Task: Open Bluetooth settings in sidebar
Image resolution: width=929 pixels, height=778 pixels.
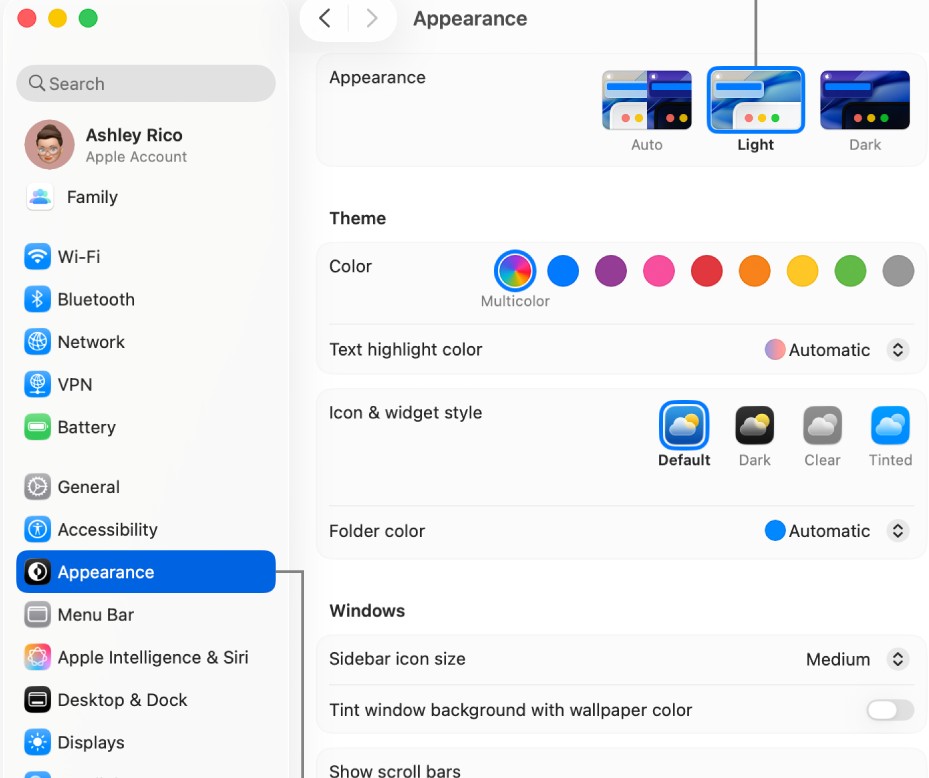Action: [95, 300]
